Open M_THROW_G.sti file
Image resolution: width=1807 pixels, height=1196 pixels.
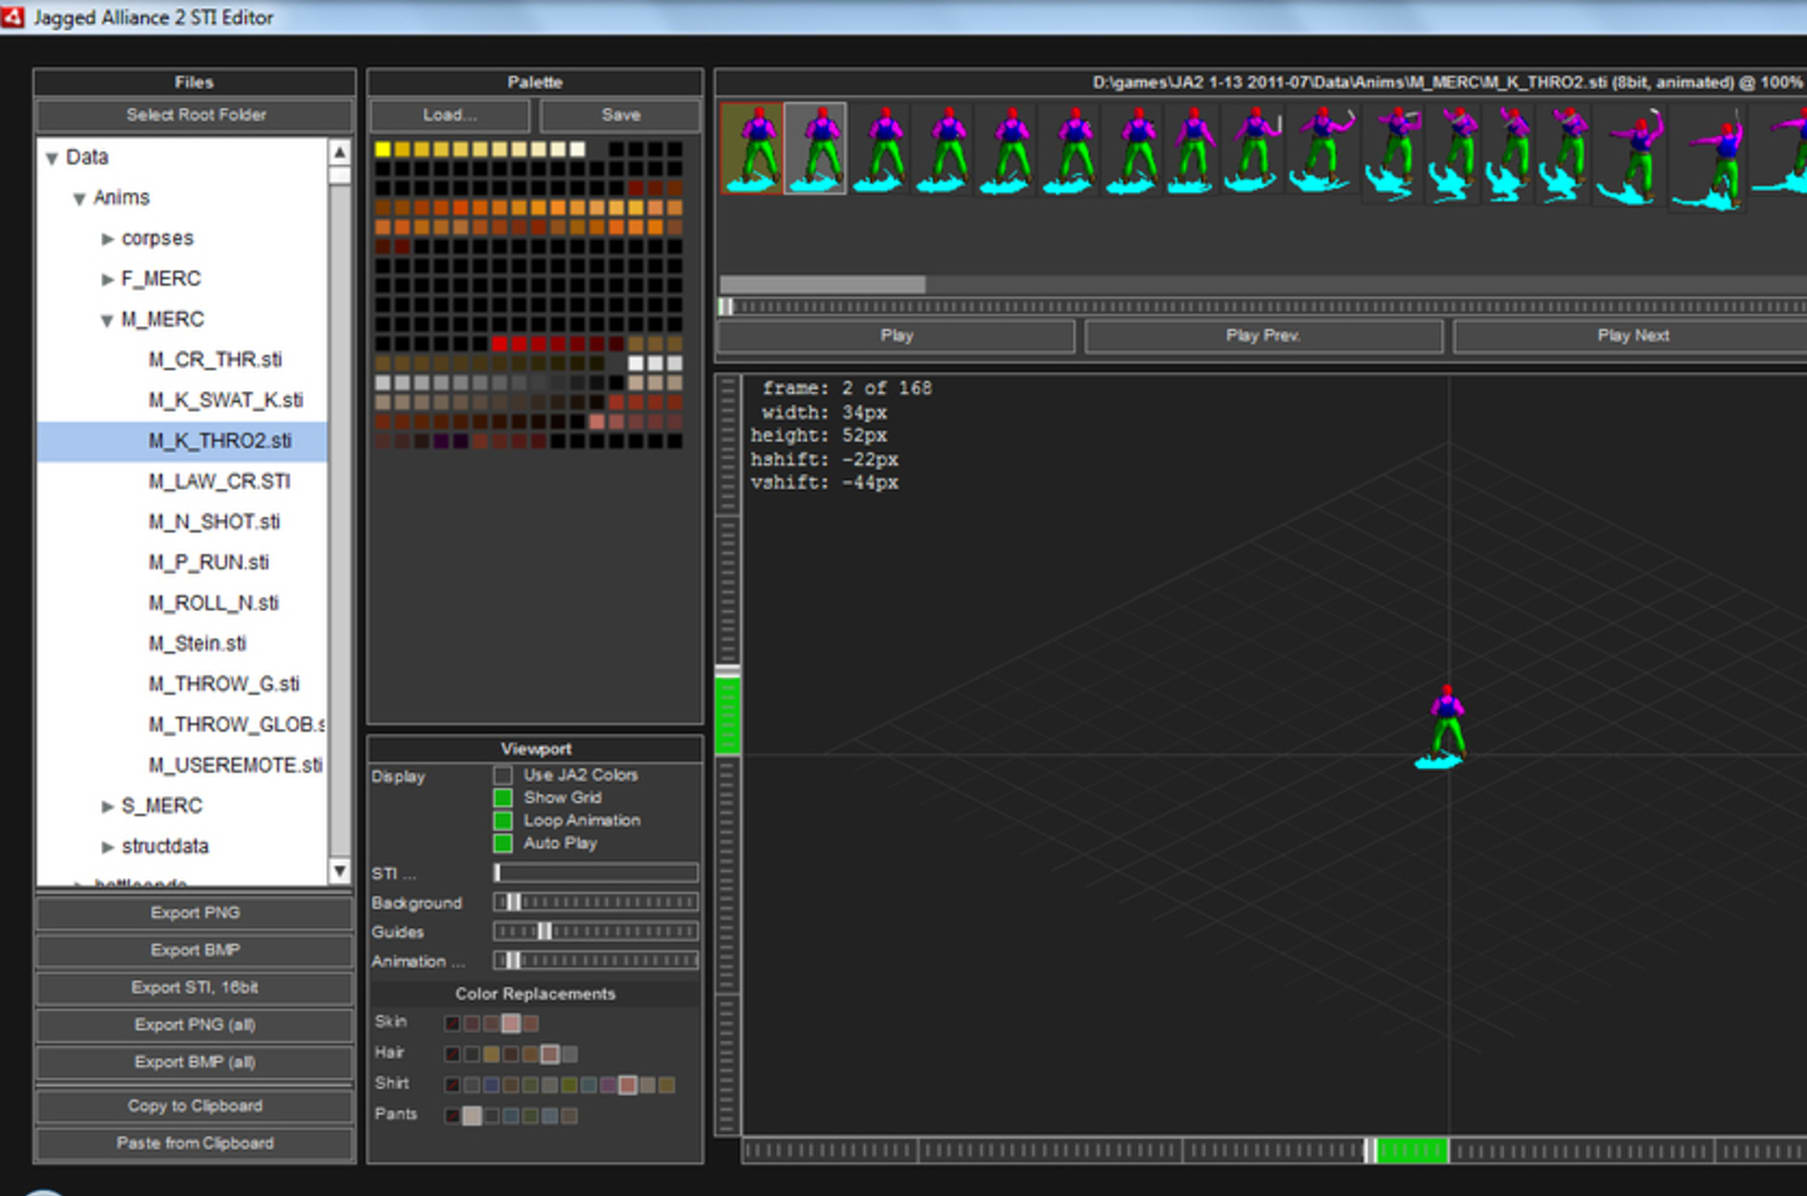[x=224, y=684]
